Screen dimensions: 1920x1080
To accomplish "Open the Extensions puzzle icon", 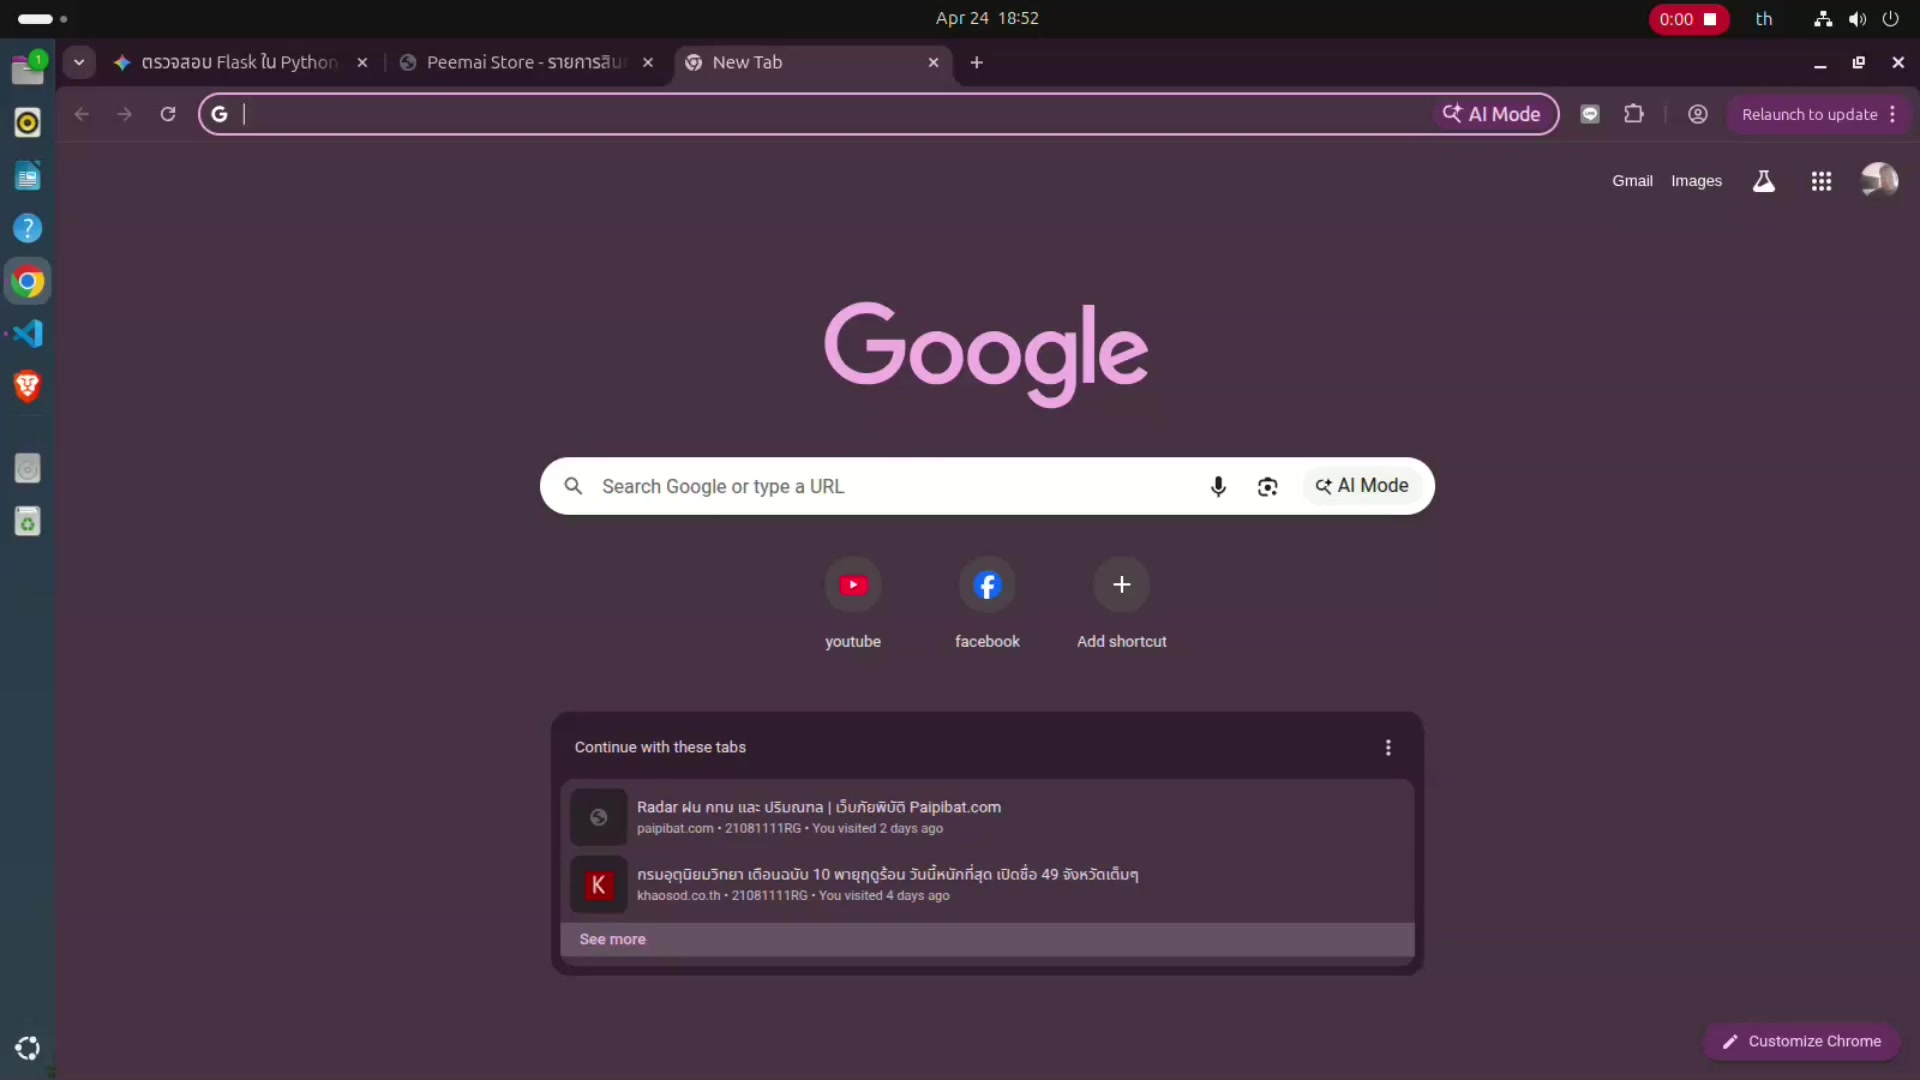I will (1634, 114).
